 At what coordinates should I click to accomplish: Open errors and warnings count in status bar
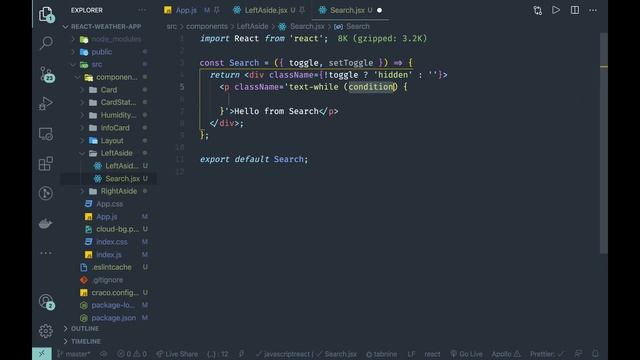pos(132,354)
